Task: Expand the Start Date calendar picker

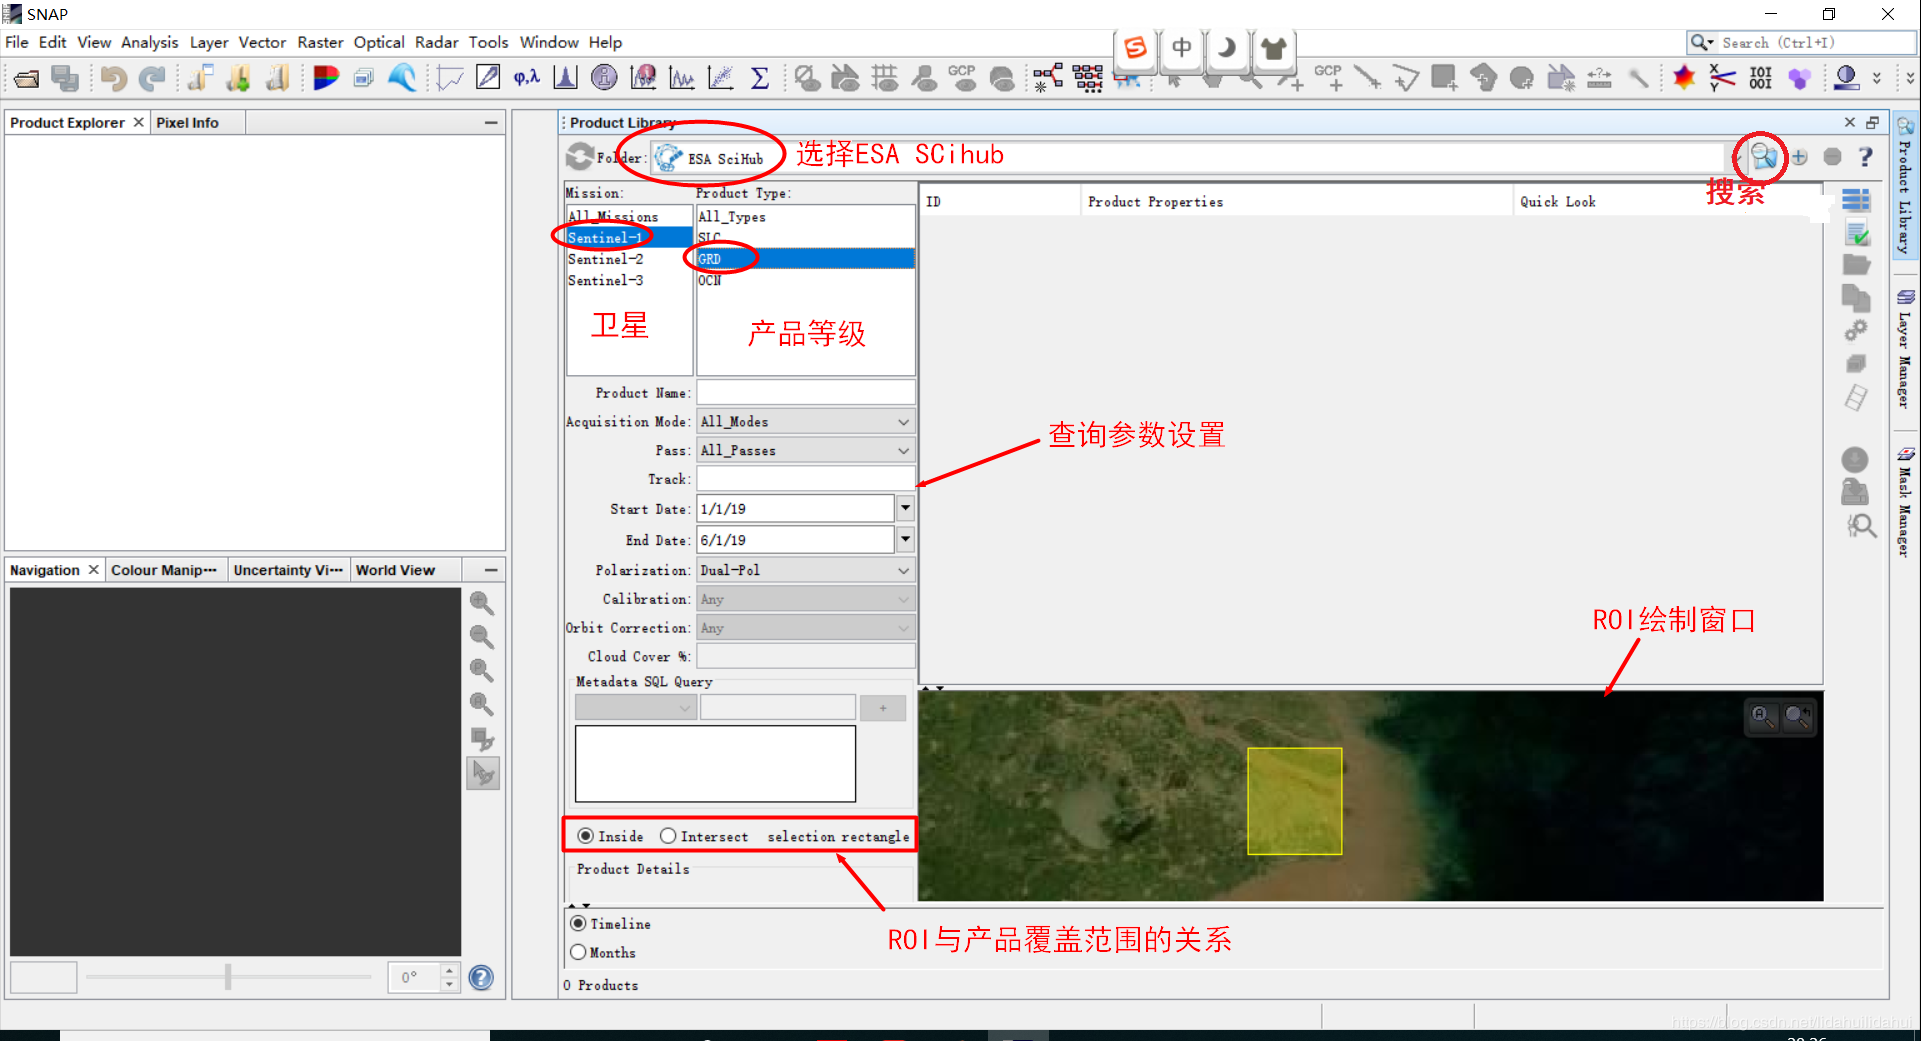Action: pyautogui.click(x=903, y=508)
